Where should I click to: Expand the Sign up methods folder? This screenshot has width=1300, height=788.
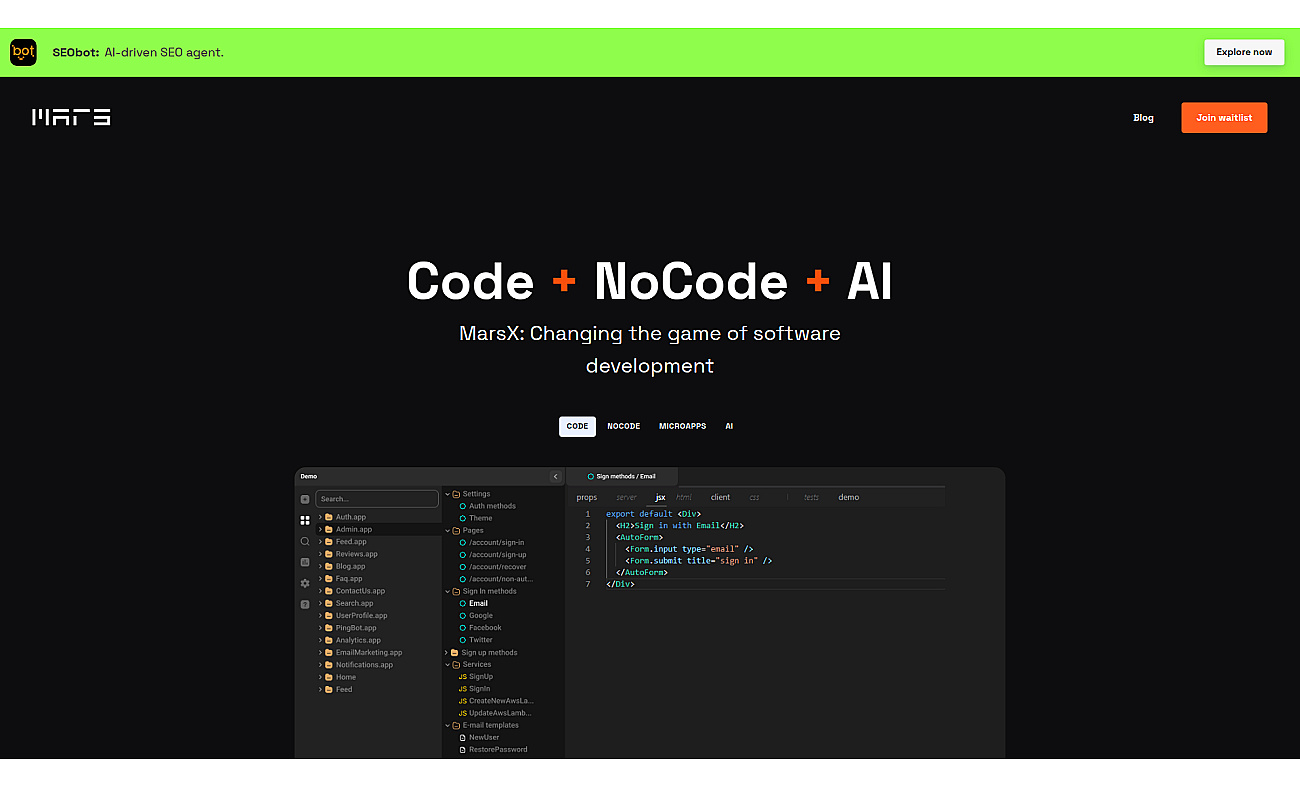click(447, 652)
